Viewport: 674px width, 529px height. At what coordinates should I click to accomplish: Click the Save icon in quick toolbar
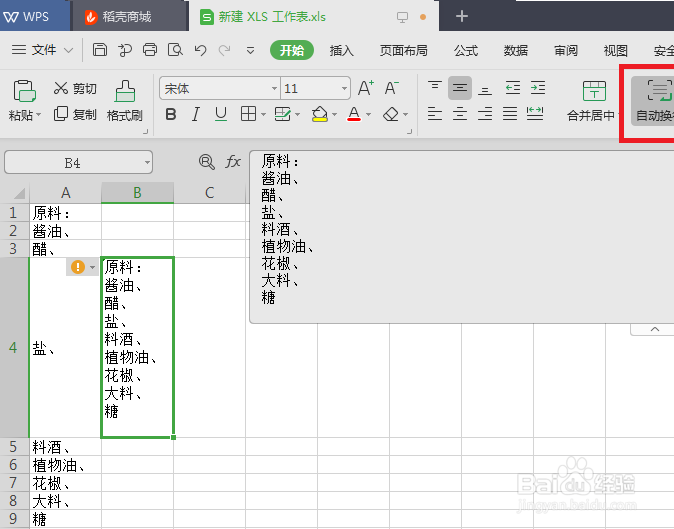[100, 50]
